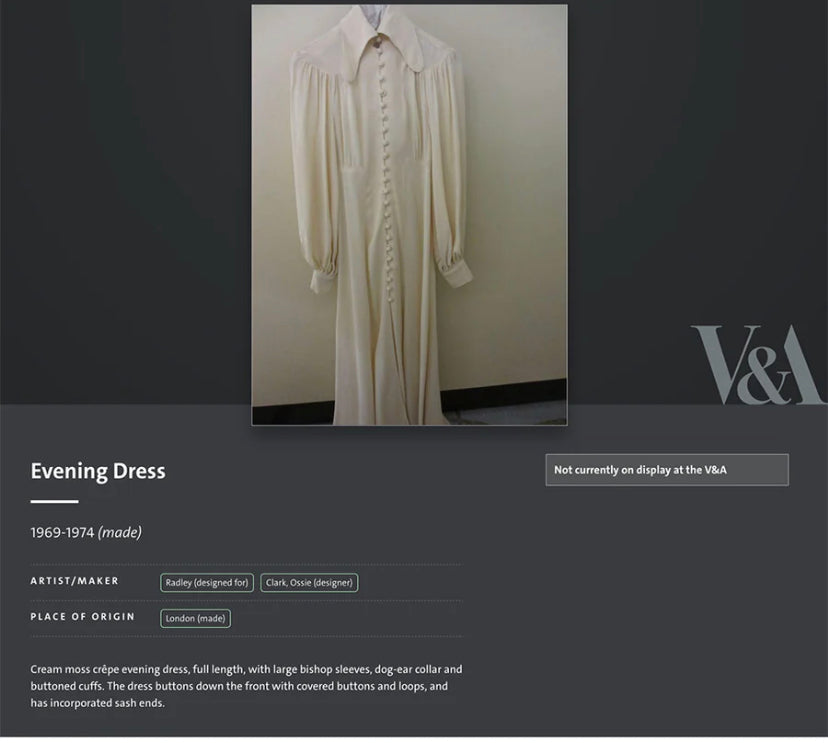Click 'Not currently on display at the V&A' box
The width and height of the screenshot is (828, 743).
click(x=667, y=469)
